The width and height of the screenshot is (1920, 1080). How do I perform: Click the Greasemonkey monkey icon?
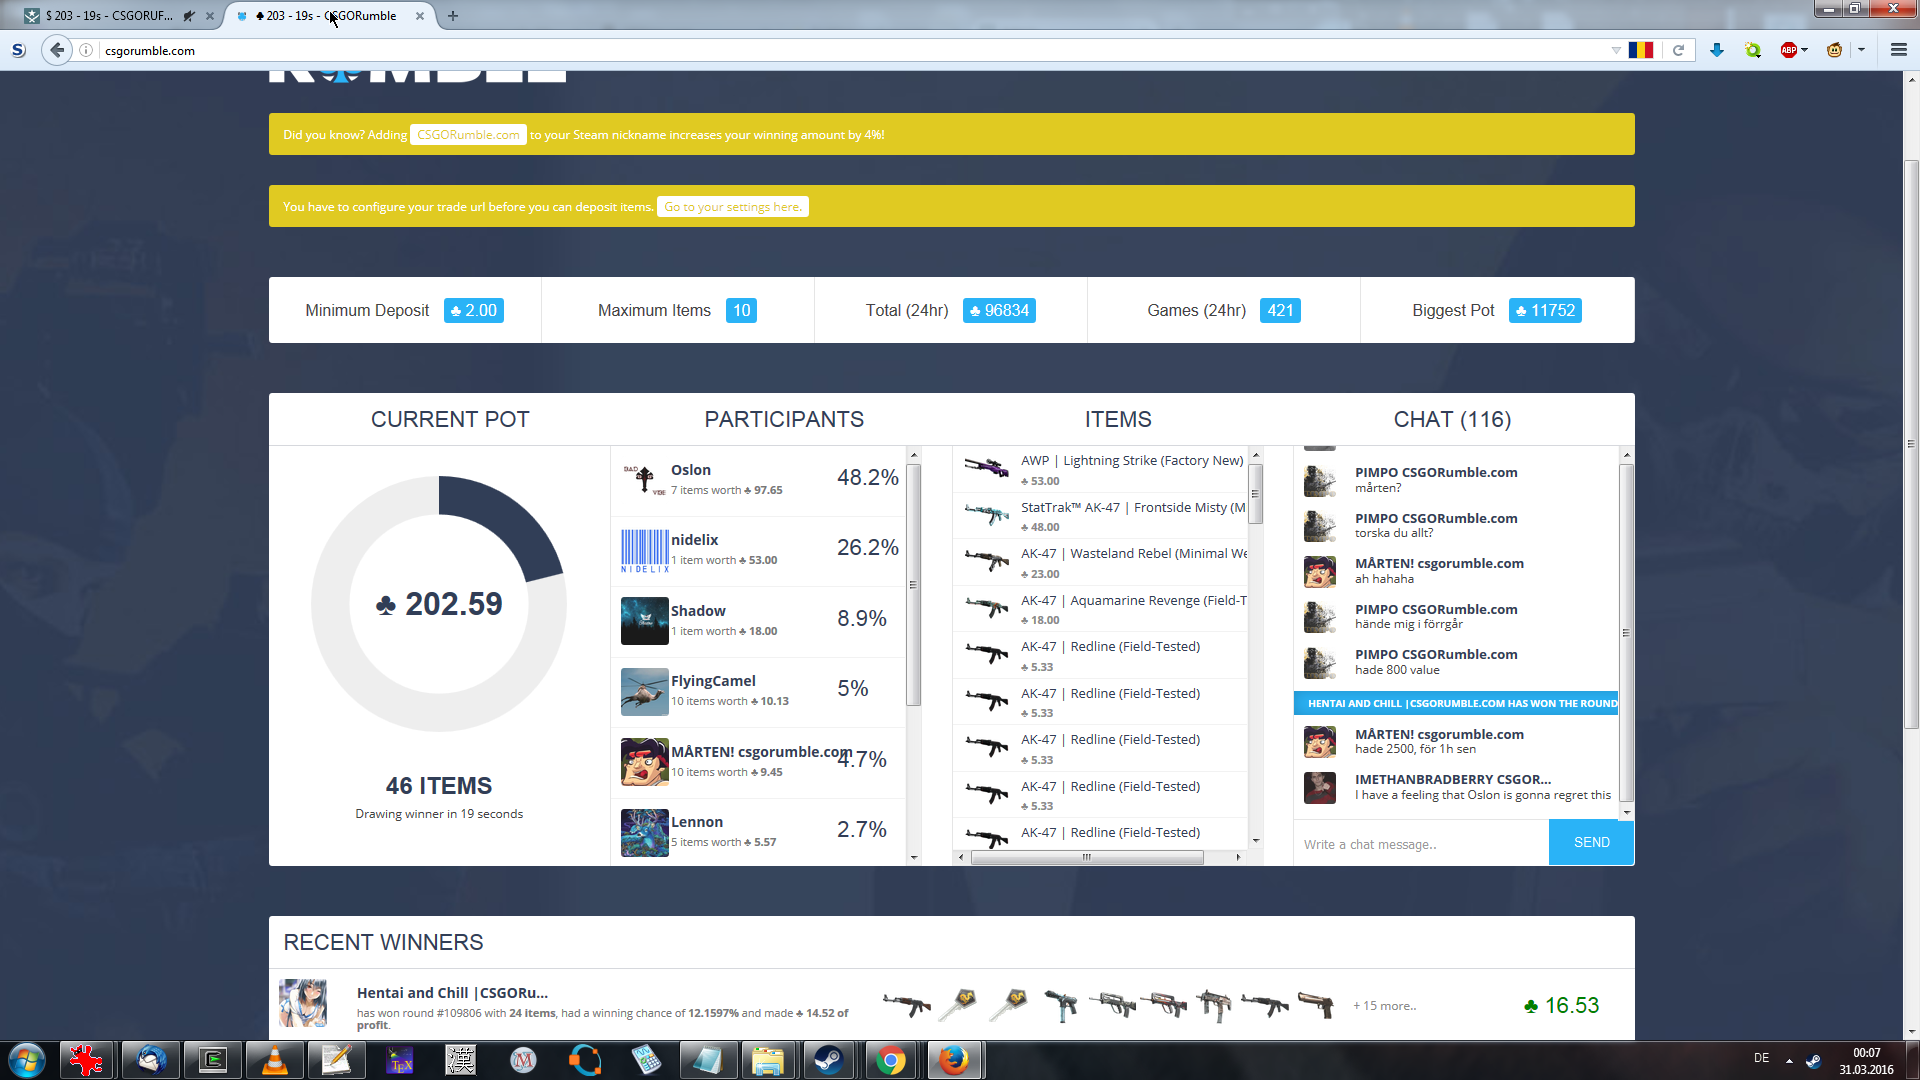click(x=1834, y=50)
